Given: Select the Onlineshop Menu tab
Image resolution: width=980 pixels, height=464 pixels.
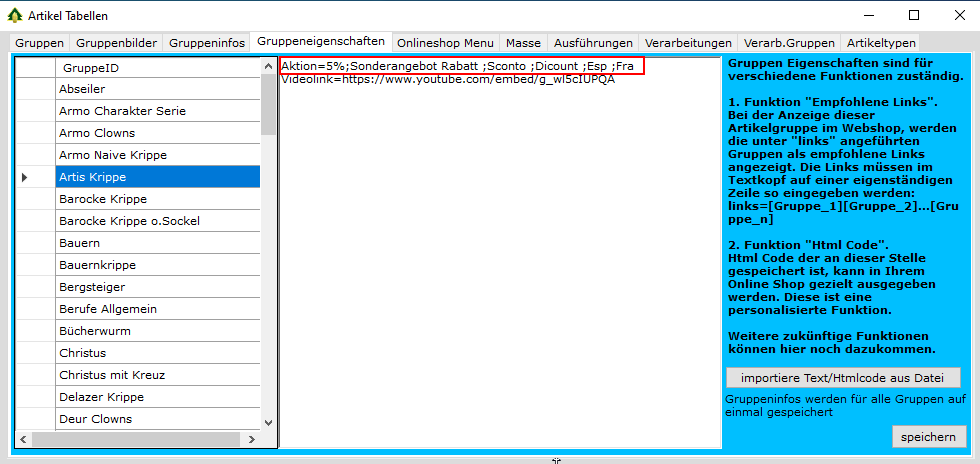Looking at the screenshot, I should pyautogui.click(x=445, y=43).
